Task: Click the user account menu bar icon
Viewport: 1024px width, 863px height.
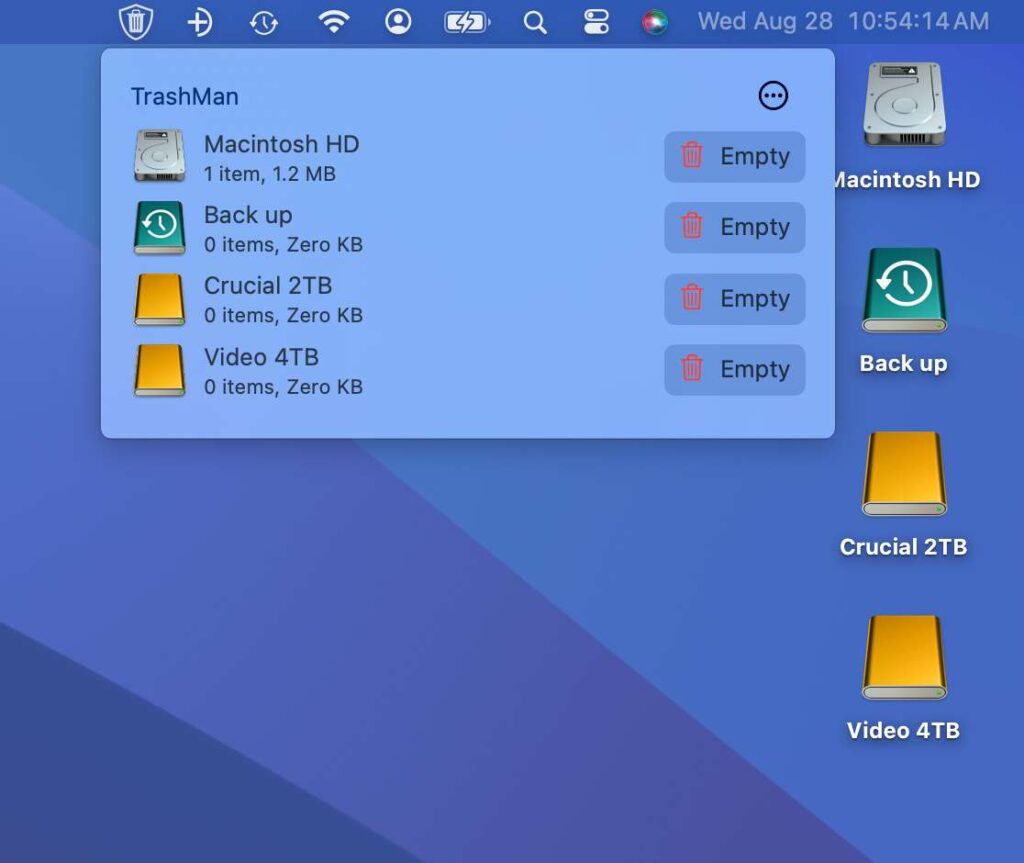Action: (397, 20)
